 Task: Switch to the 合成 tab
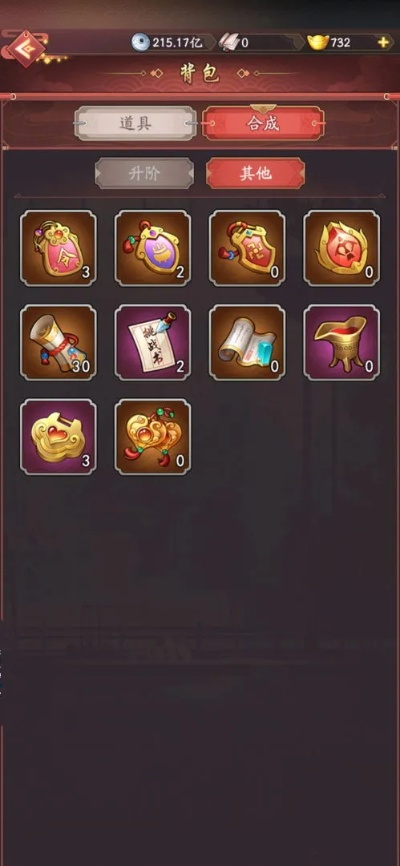[263, 123]
